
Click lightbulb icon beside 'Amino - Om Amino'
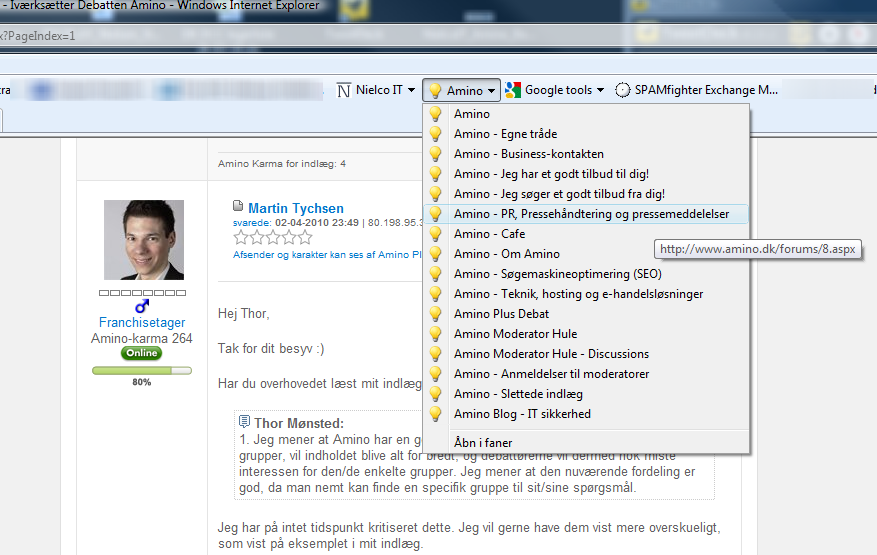pos(435,254)
